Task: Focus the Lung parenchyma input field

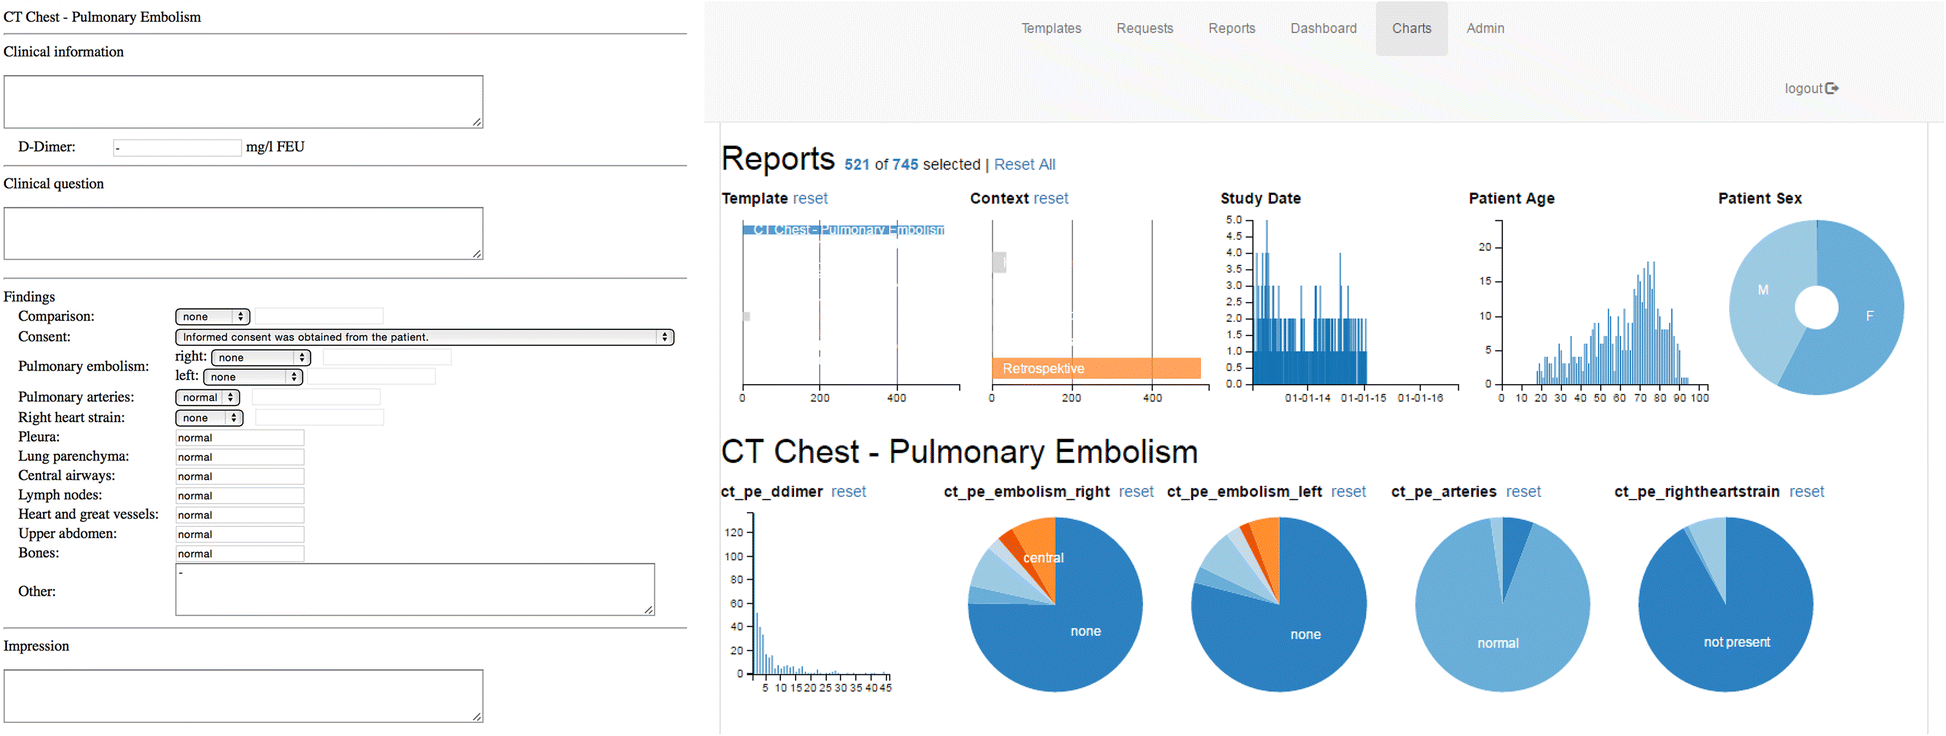Action: (x=240, y=457)
